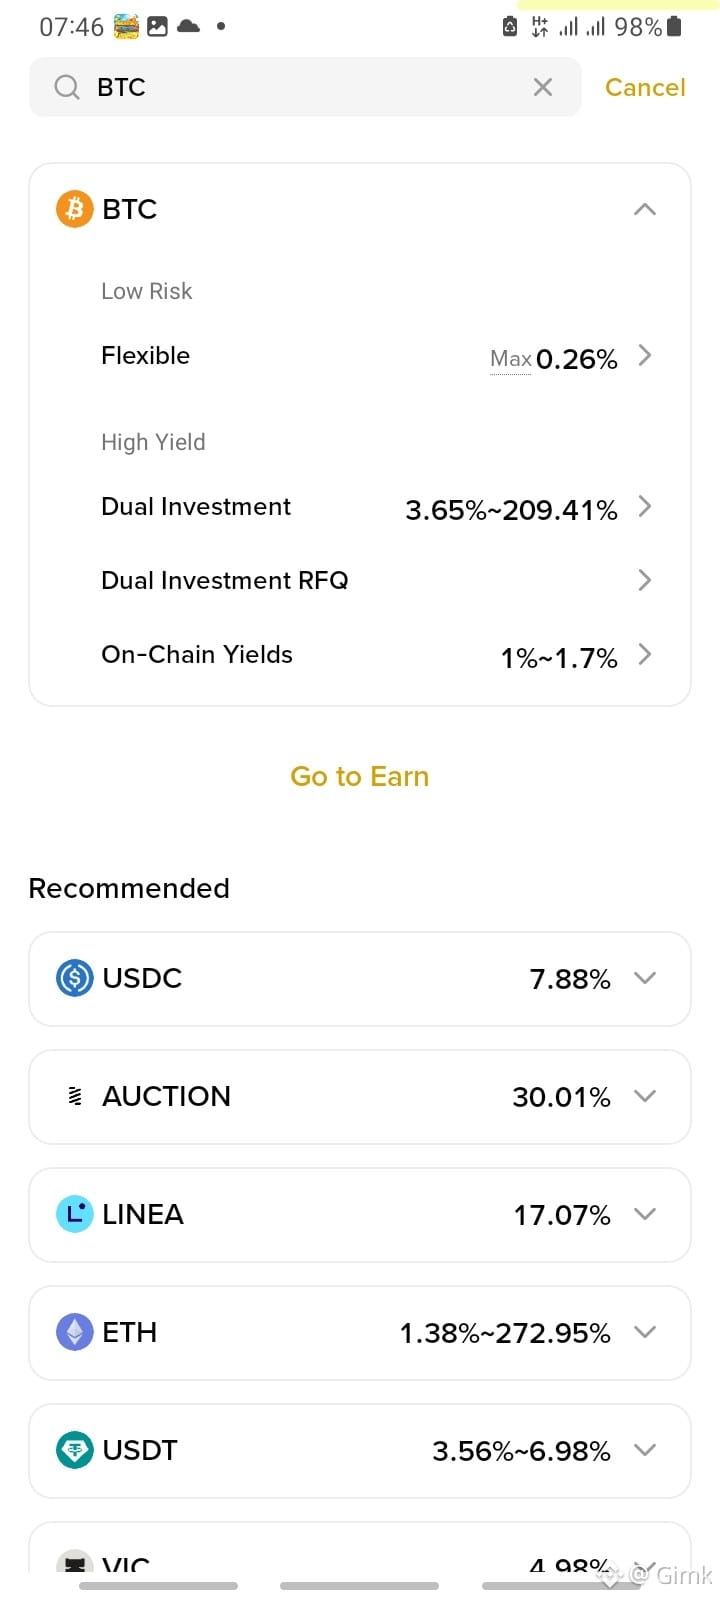
Task: Follow the Go to Earn link
Action: coord(360,777)
